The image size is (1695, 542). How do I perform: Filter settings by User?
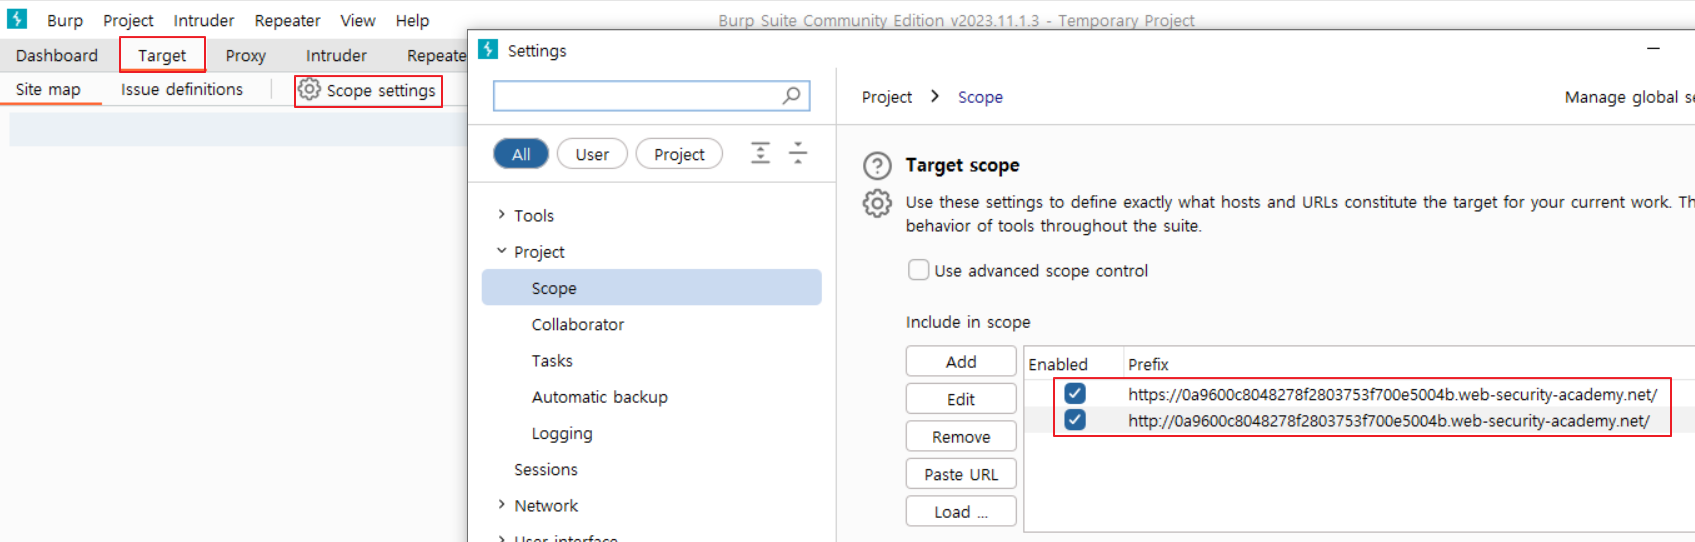tap(592, 154)
